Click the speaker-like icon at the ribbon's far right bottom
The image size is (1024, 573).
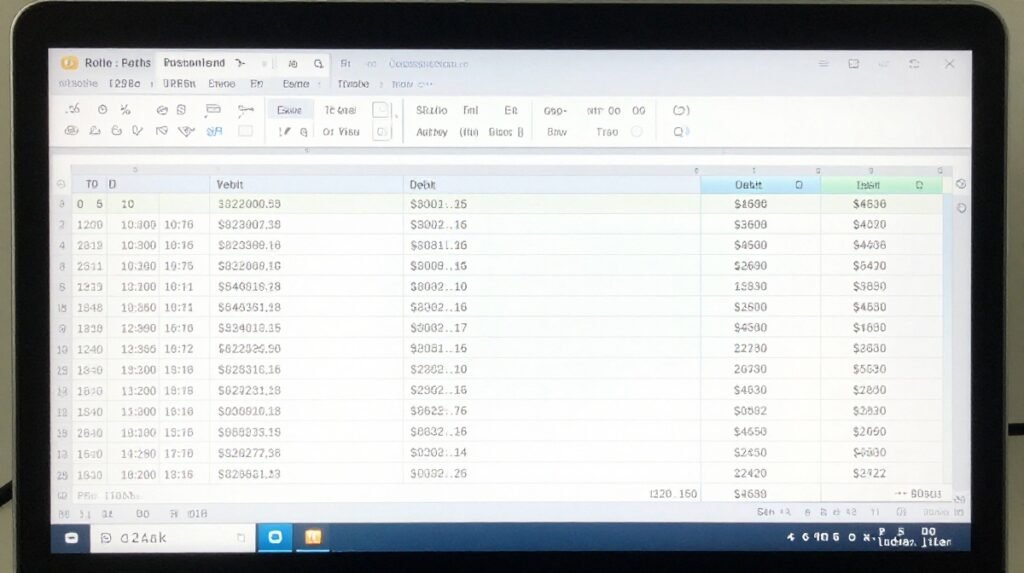tap(681, 131)
